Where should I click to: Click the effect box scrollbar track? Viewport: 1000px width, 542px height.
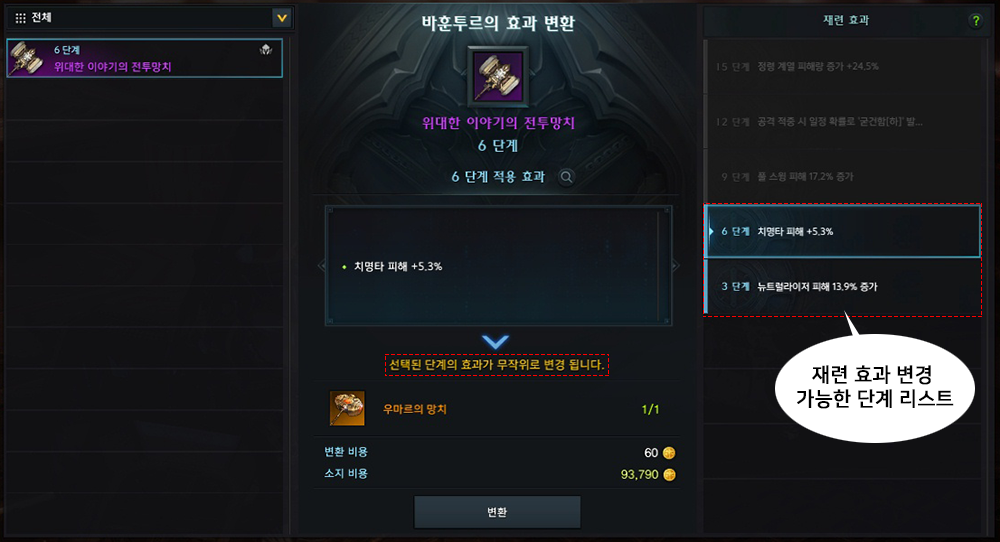659,265
